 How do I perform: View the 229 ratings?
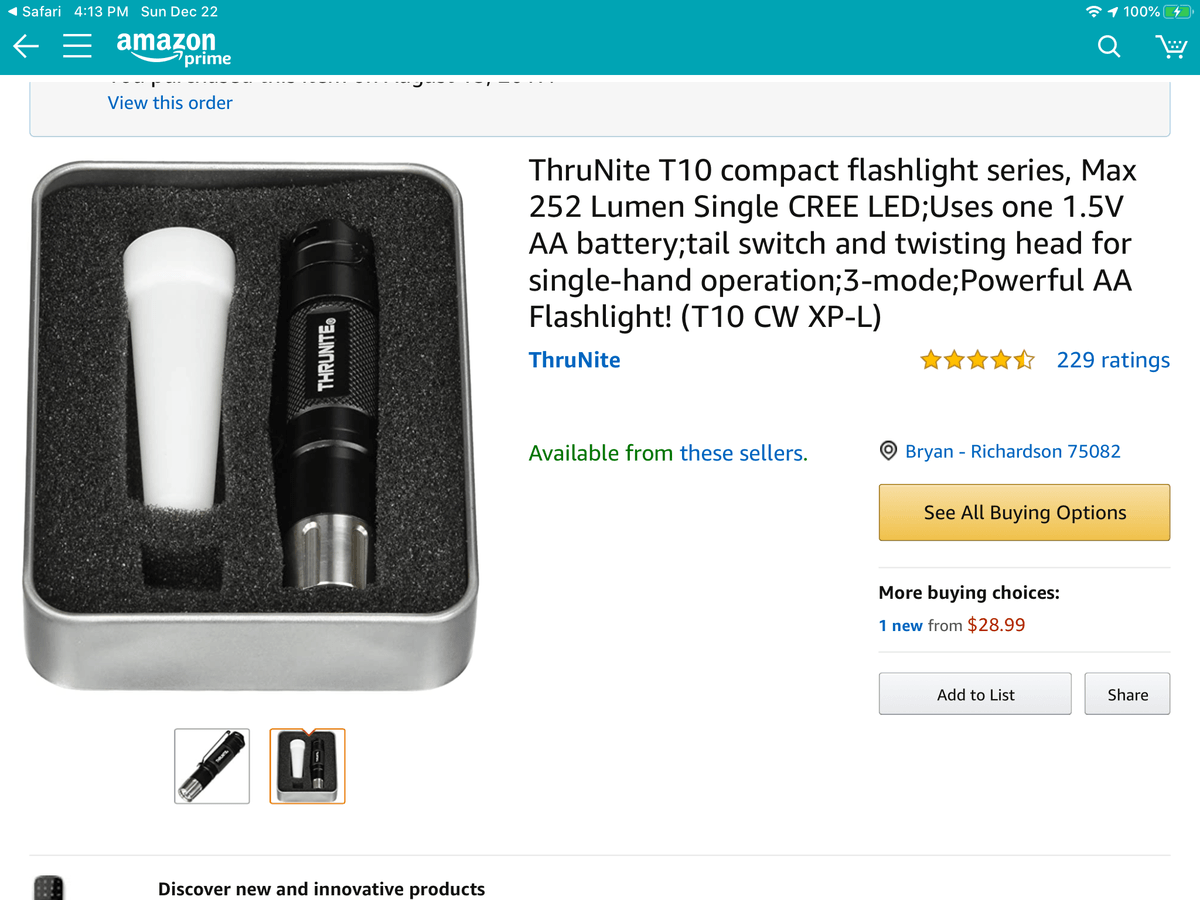point(1113,360)
